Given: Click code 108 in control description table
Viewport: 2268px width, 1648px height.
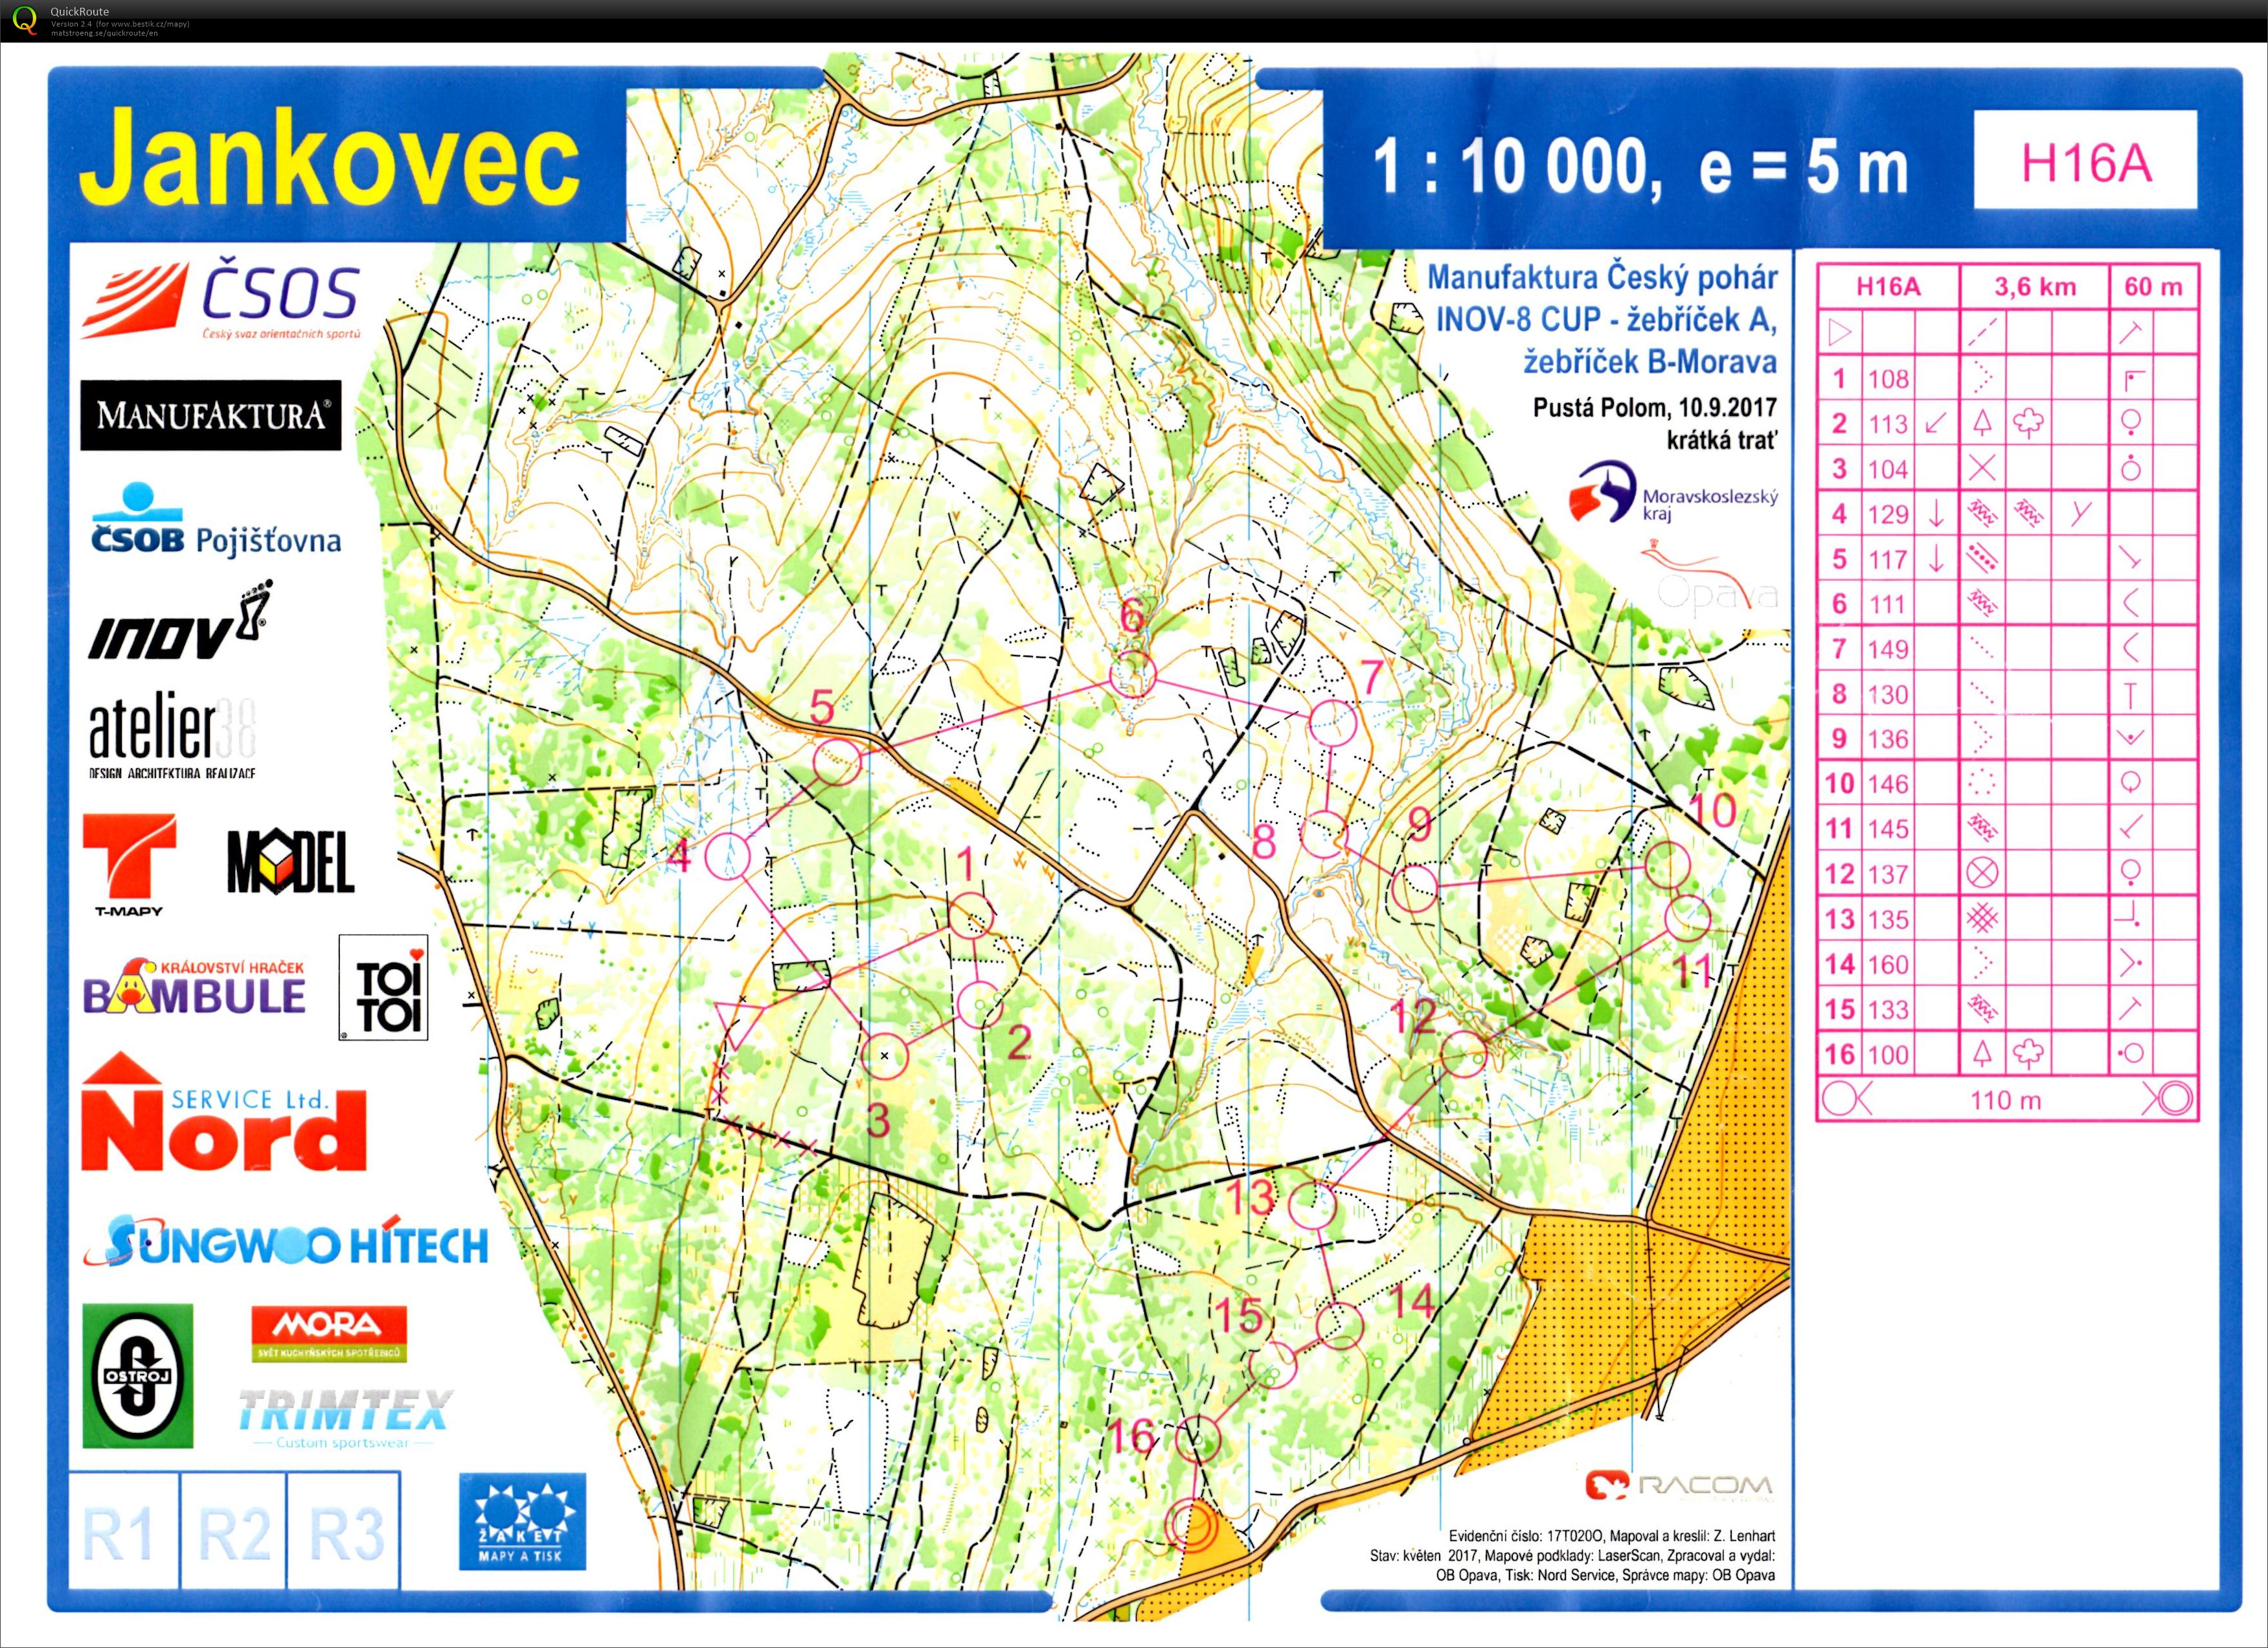Looking at the screenshot, I should pyautogui.click(x=1888, y=379).
